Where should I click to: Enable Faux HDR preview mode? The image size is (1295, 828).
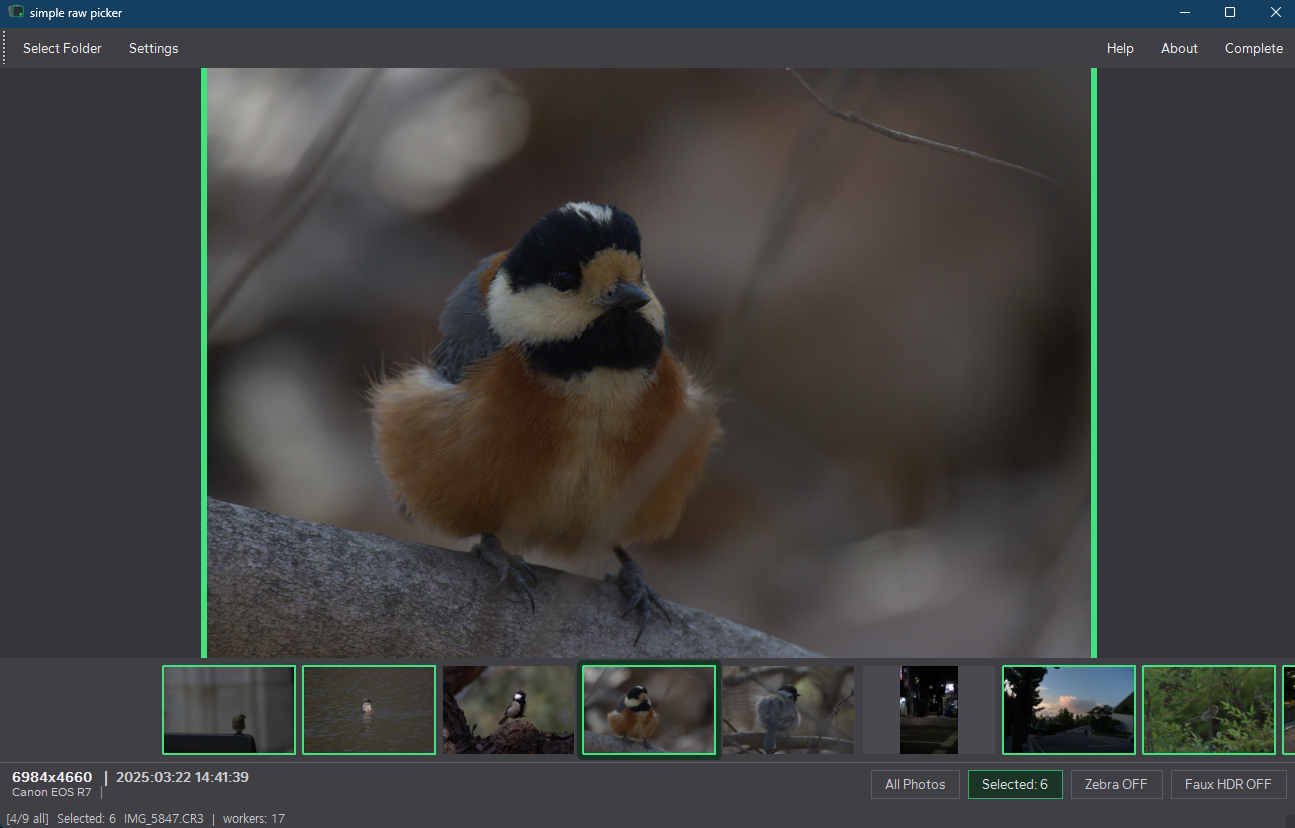[x=1228, y=784]
